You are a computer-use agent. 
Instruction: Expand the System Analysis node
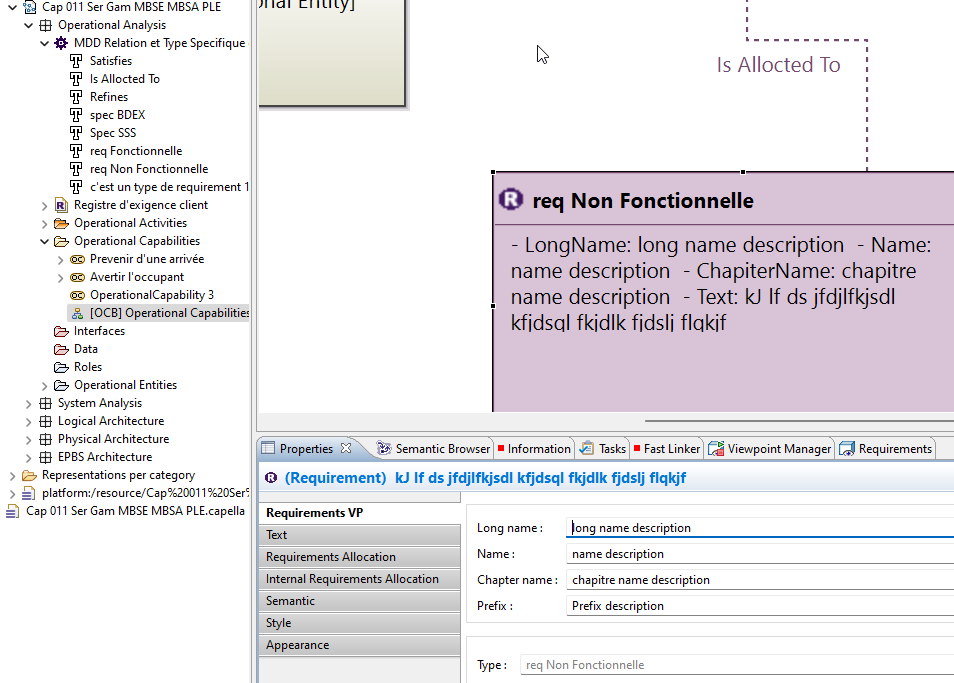(29, 403)
